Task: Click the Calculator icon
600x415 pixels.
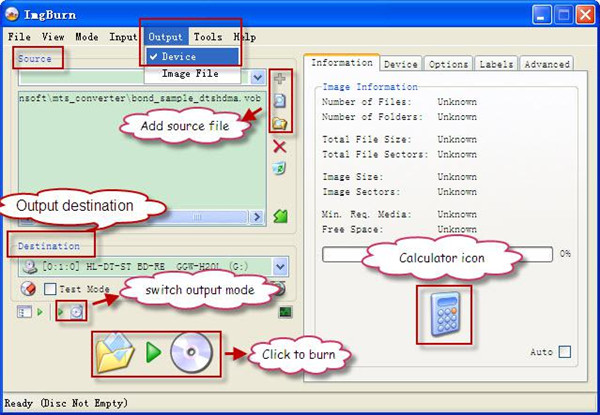Action: tap(444, 315)
